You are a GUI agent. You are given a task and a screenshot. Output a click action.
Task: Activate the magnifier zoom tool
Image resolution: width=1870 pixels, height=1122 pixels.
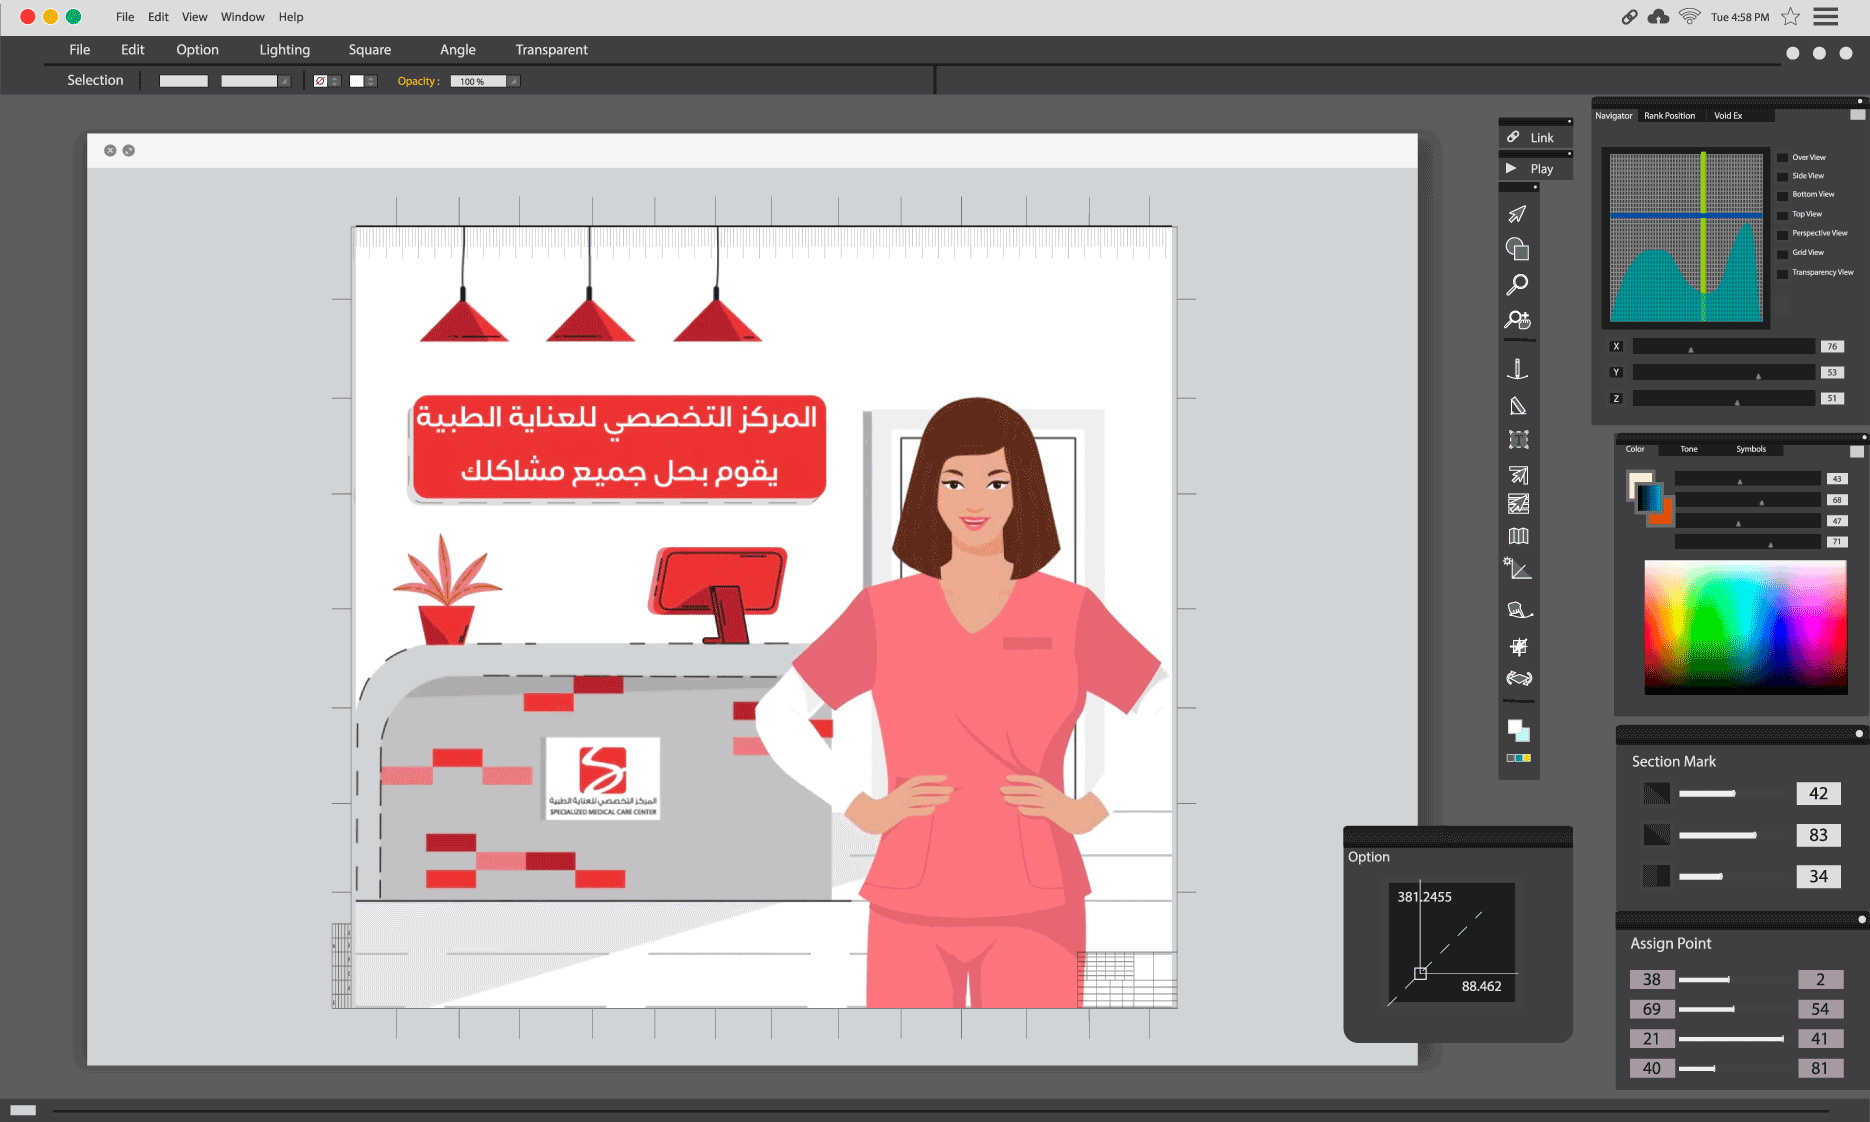coord(1517,285)
